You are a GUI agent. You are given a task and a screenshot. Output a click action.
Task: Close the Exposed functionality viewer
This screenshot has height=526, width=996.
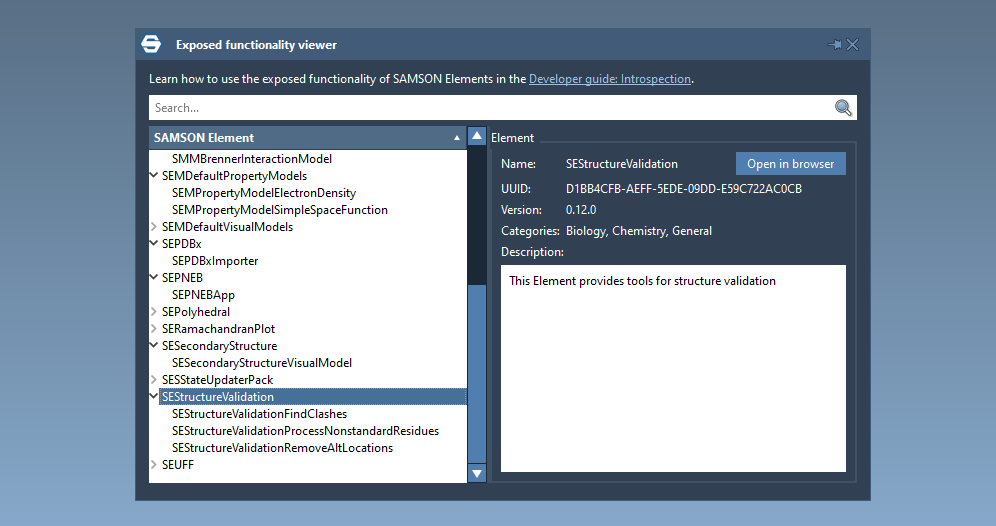point(853,45)
